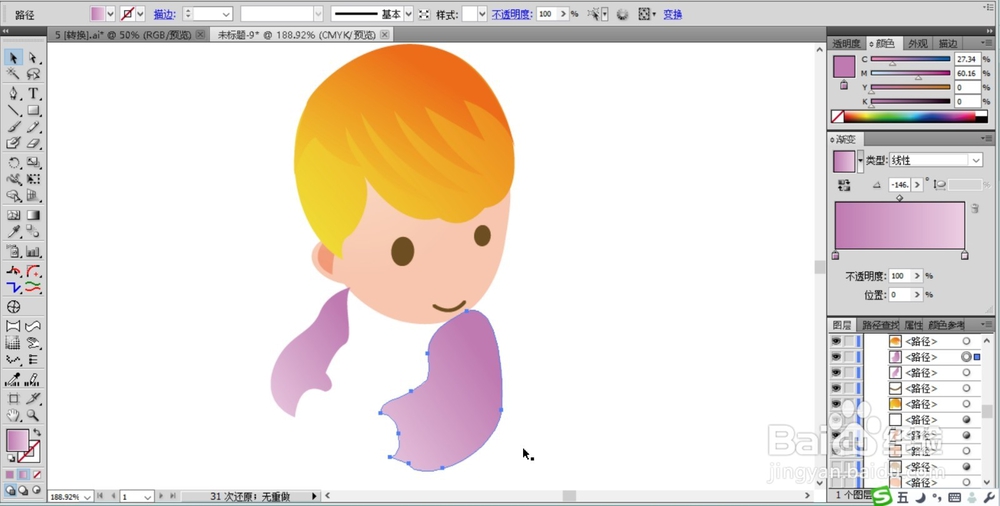Select the Eraser tool
This screenshot has height=506, width=1000.
click(33, 144)
